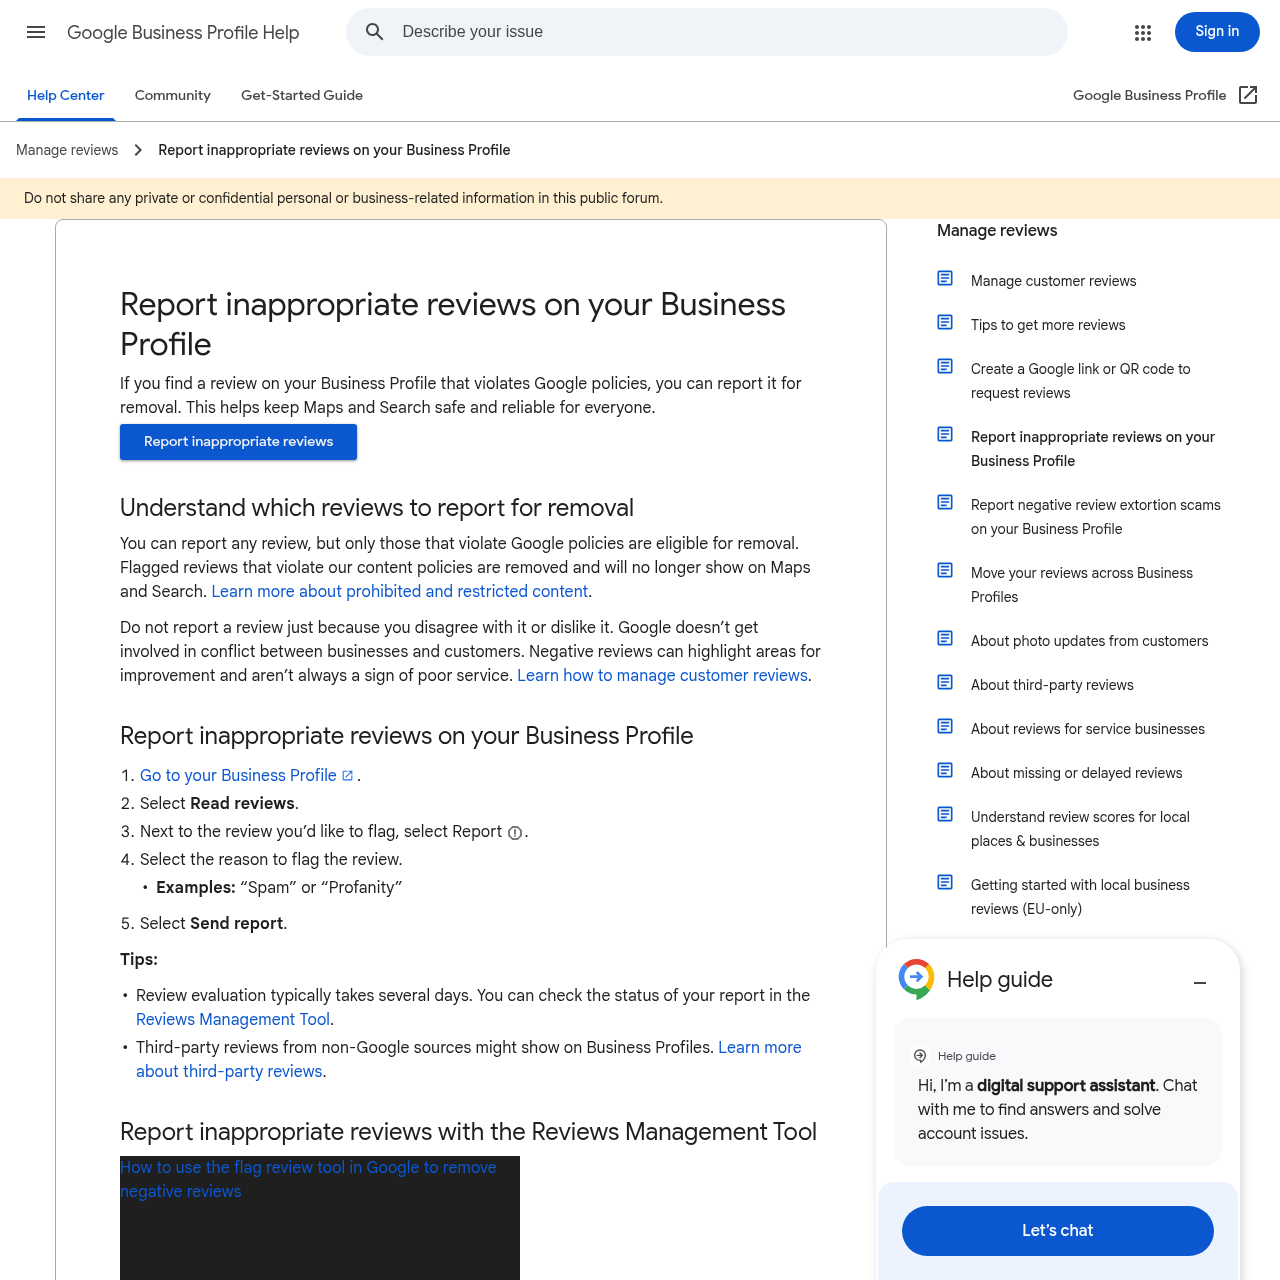Click article icon beside Report negative review extortion scams
1280x1280 pixels.
(945, 502)
